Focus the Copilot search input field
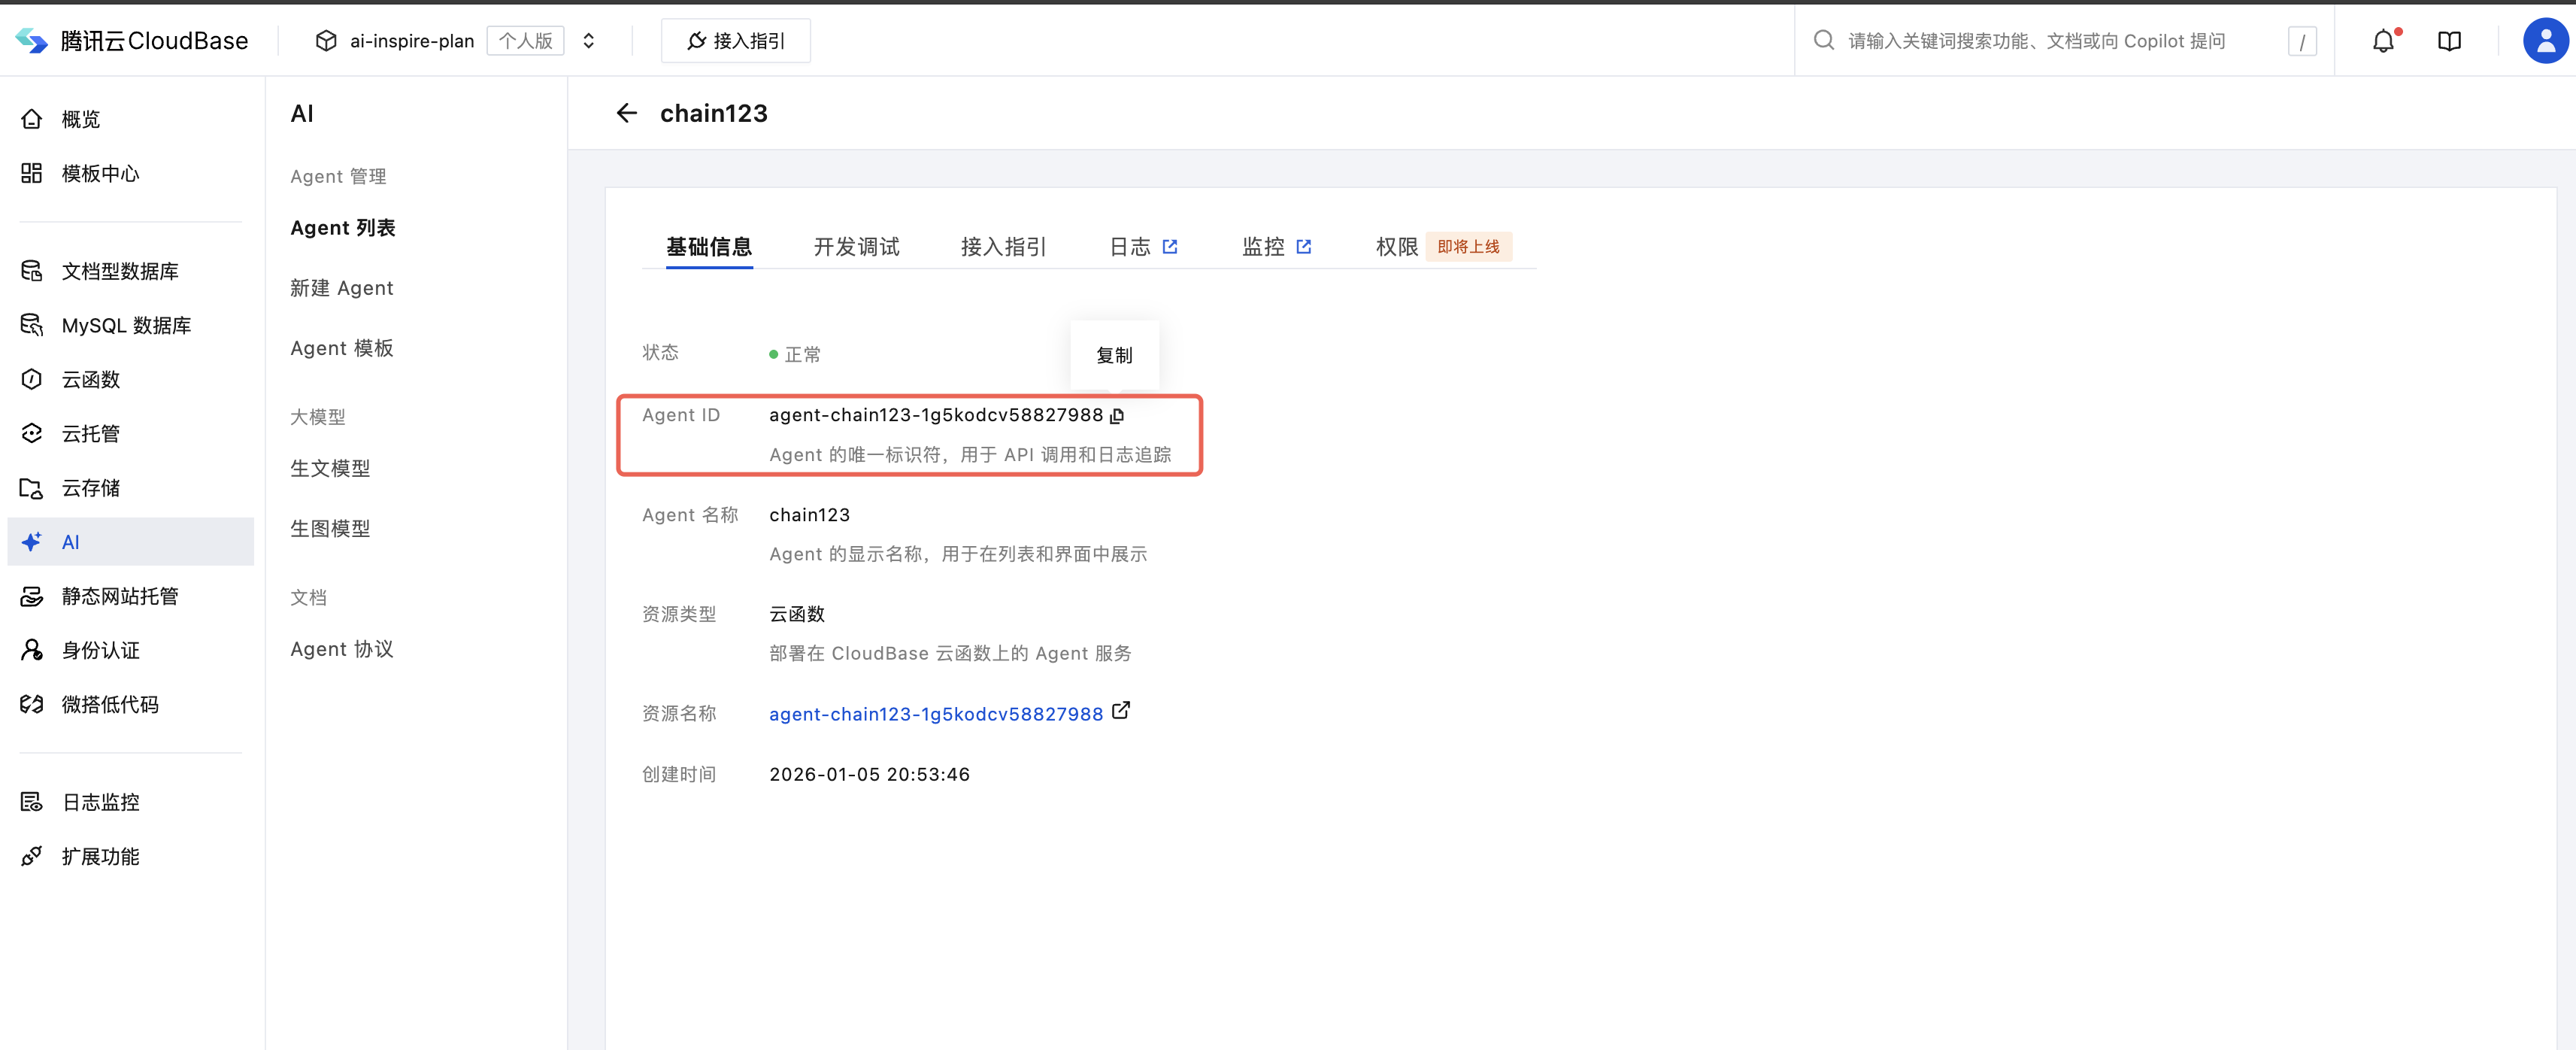 click(x=2036, y=41)
